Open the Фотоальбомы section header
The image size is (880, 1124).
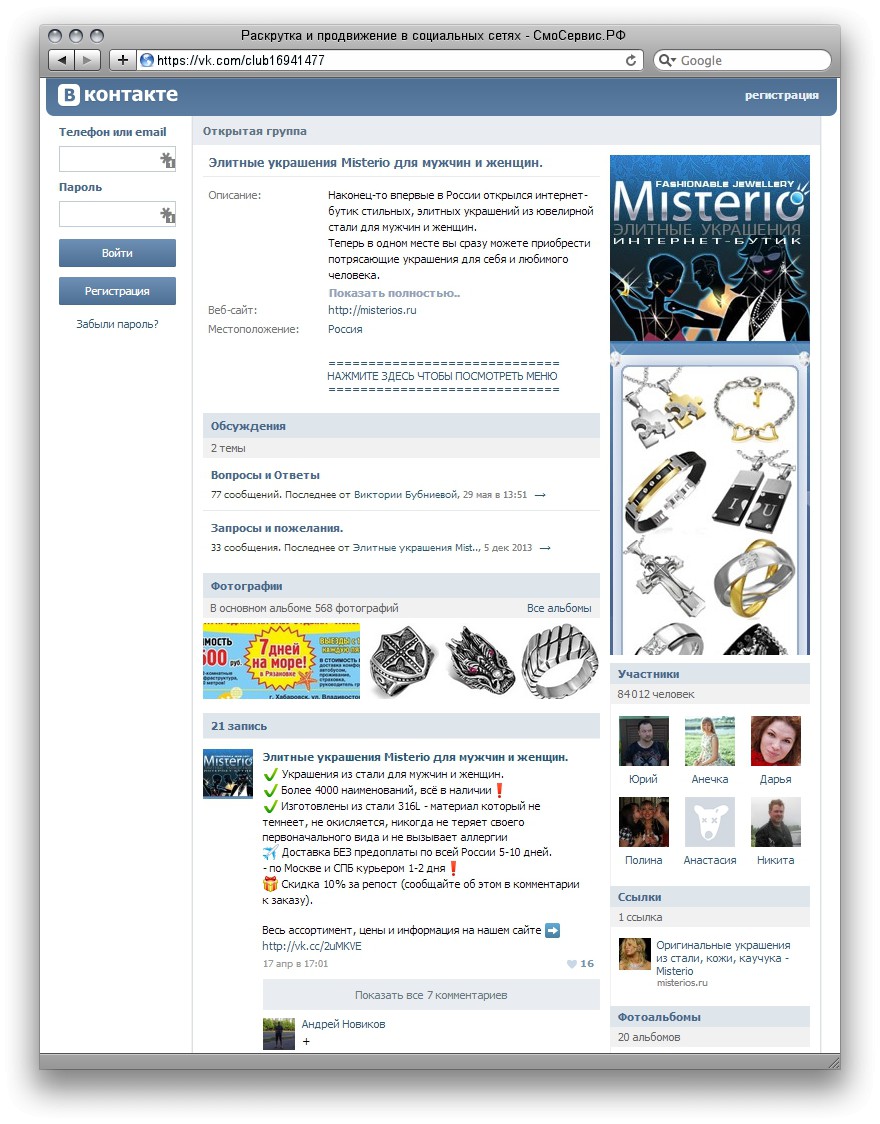click(x=709, y=1016)
